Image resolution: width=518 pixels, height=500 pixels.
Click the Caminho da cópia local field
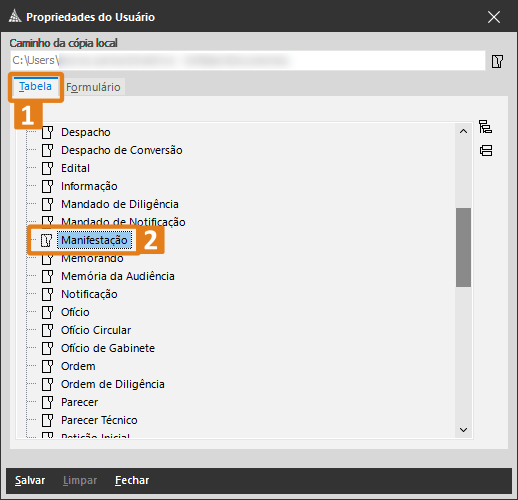[x=248, y=60]
